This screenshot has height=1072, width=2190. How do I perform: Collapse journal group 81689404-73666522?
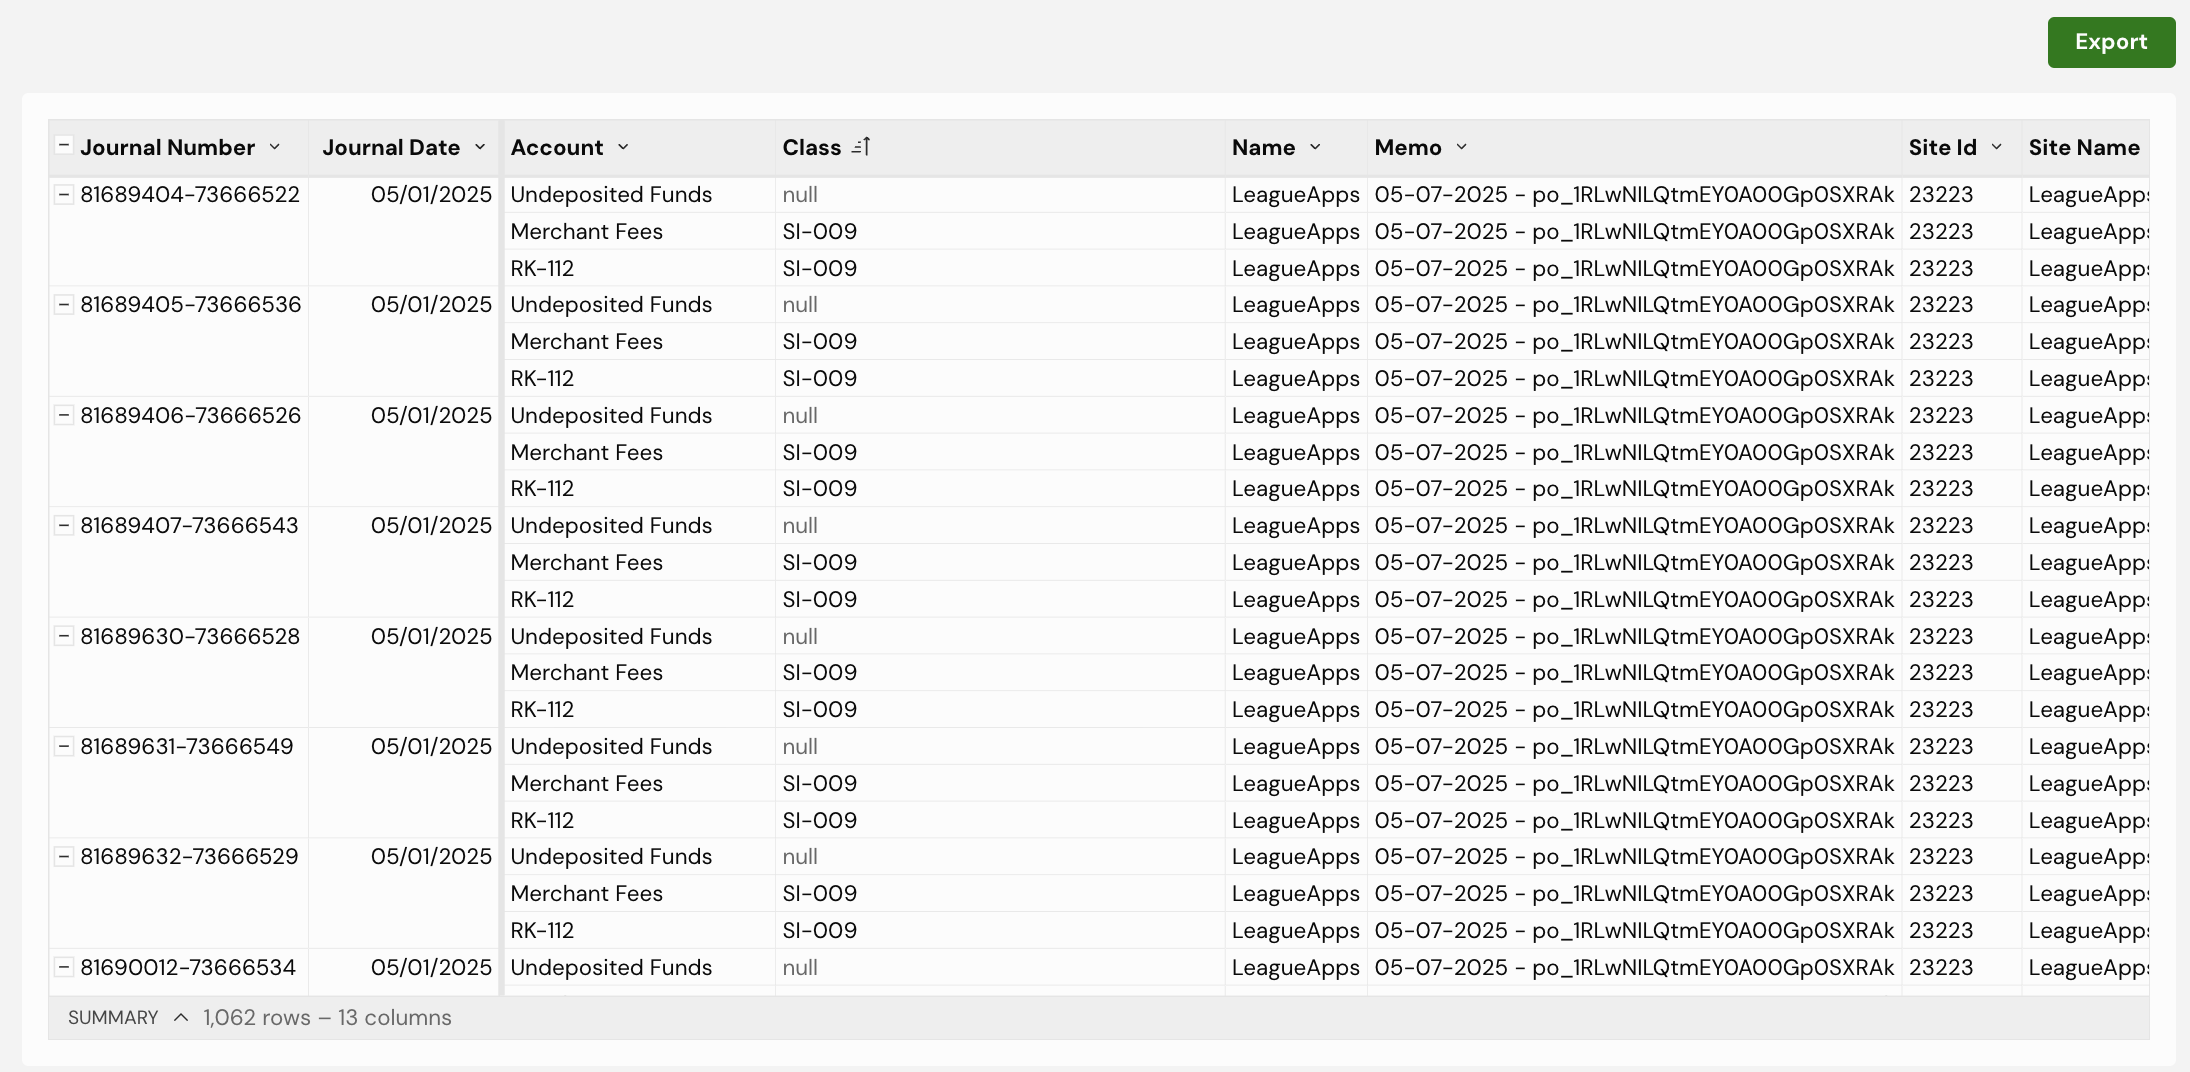point(63,194)
